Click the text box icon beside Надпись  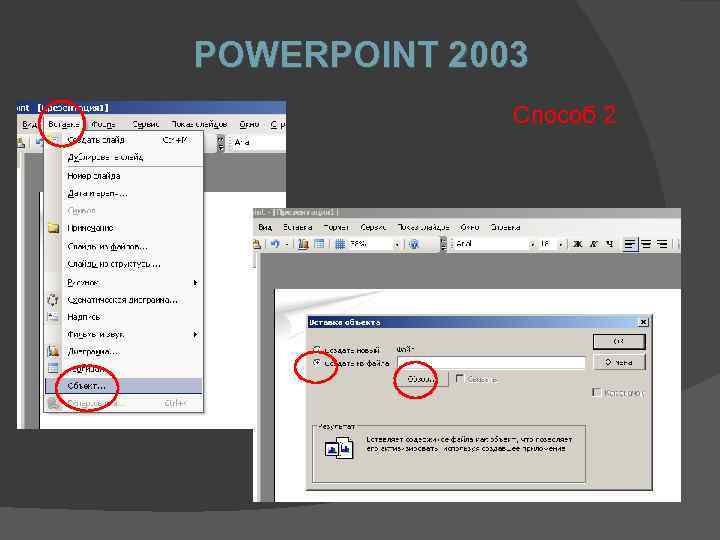53,317
